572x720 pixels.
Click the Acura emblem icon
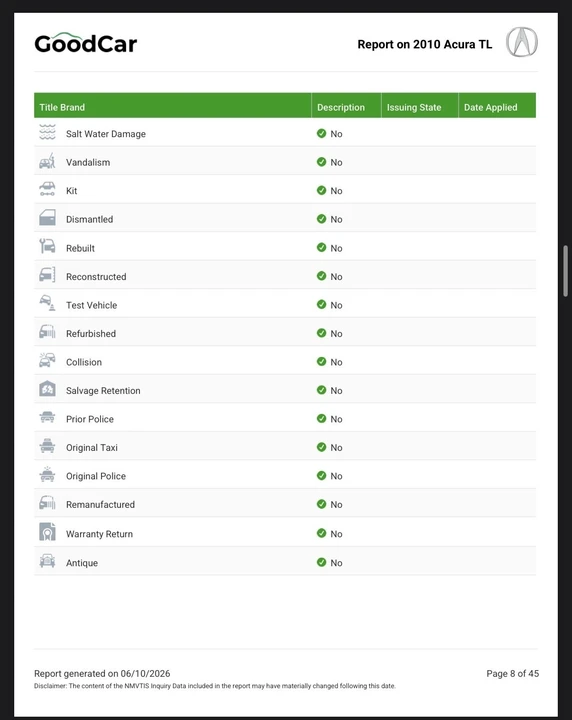(522, 42)
